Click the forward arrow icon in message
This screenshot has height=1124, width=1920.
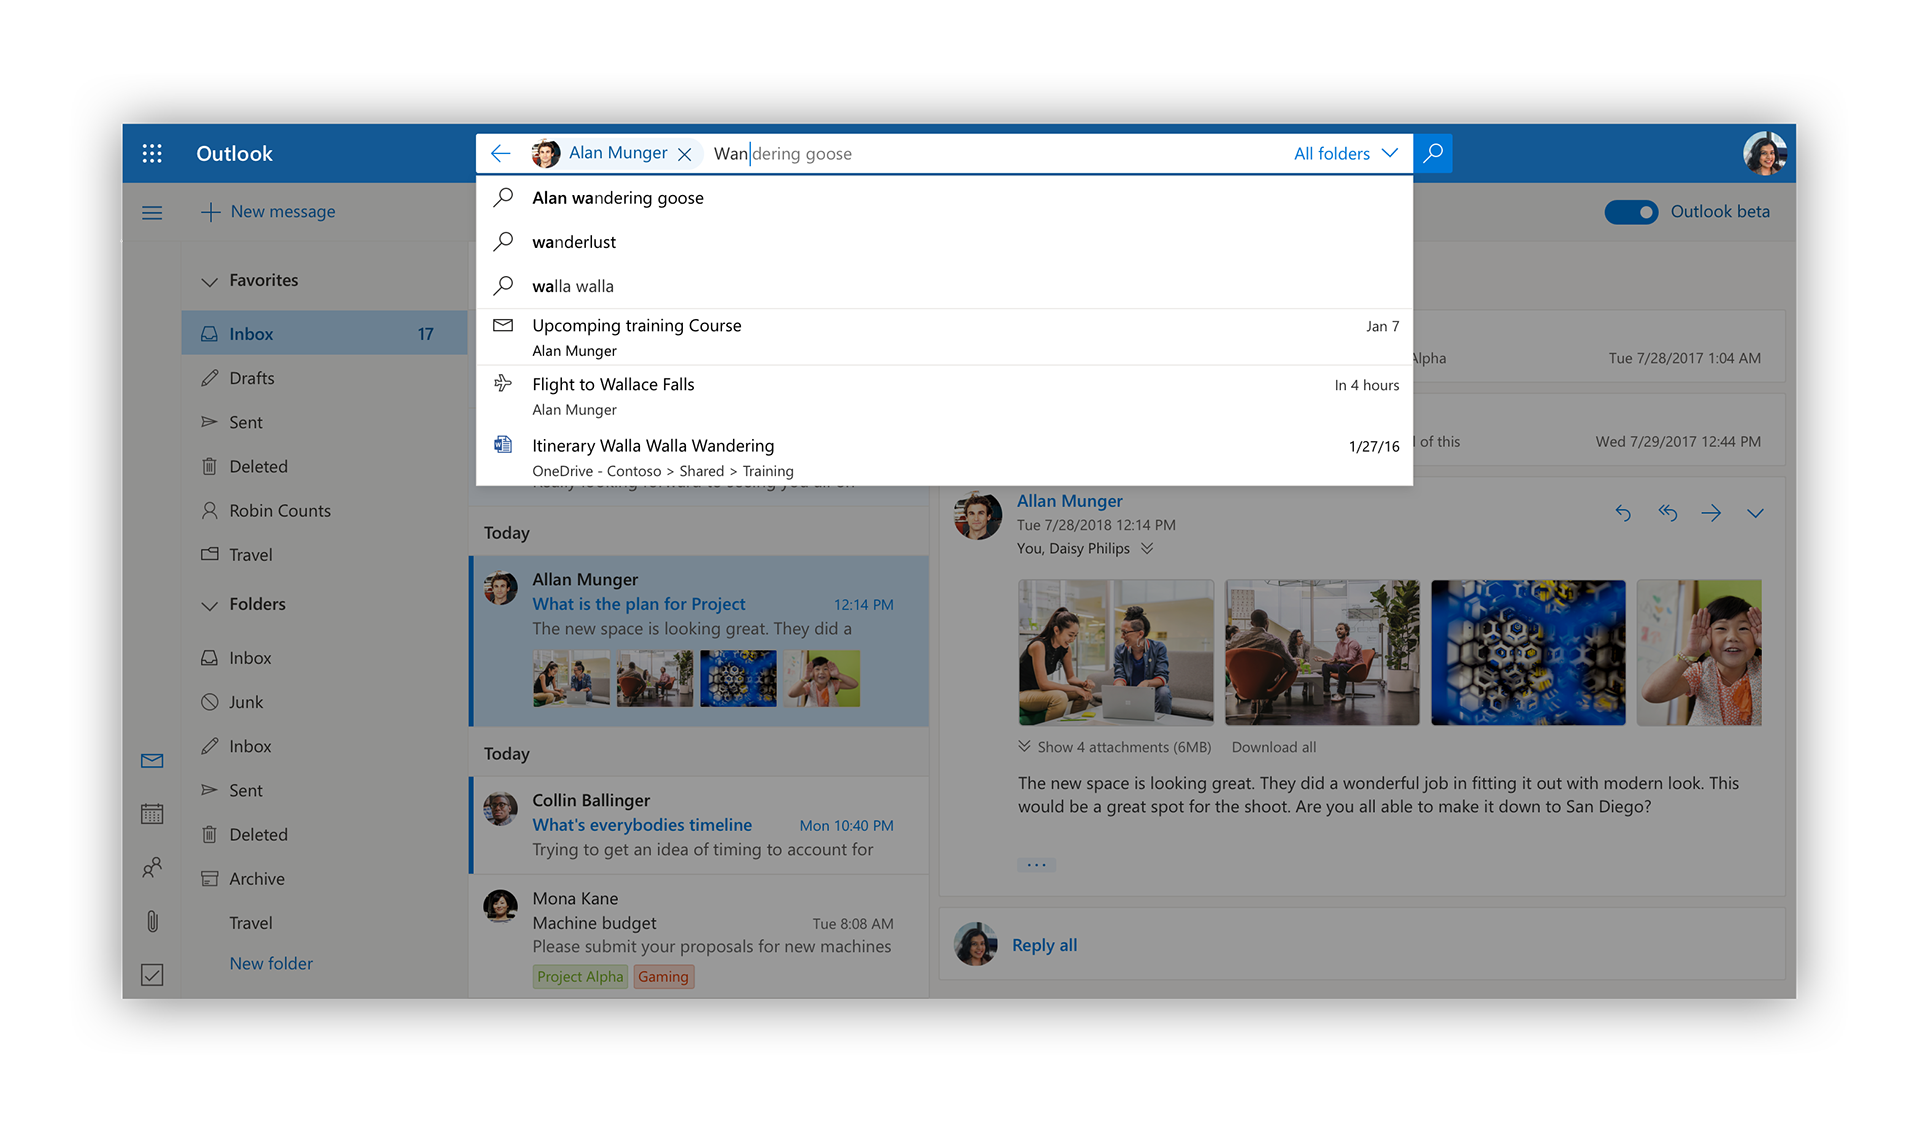pyautogui.click(x=1711, y=513)
